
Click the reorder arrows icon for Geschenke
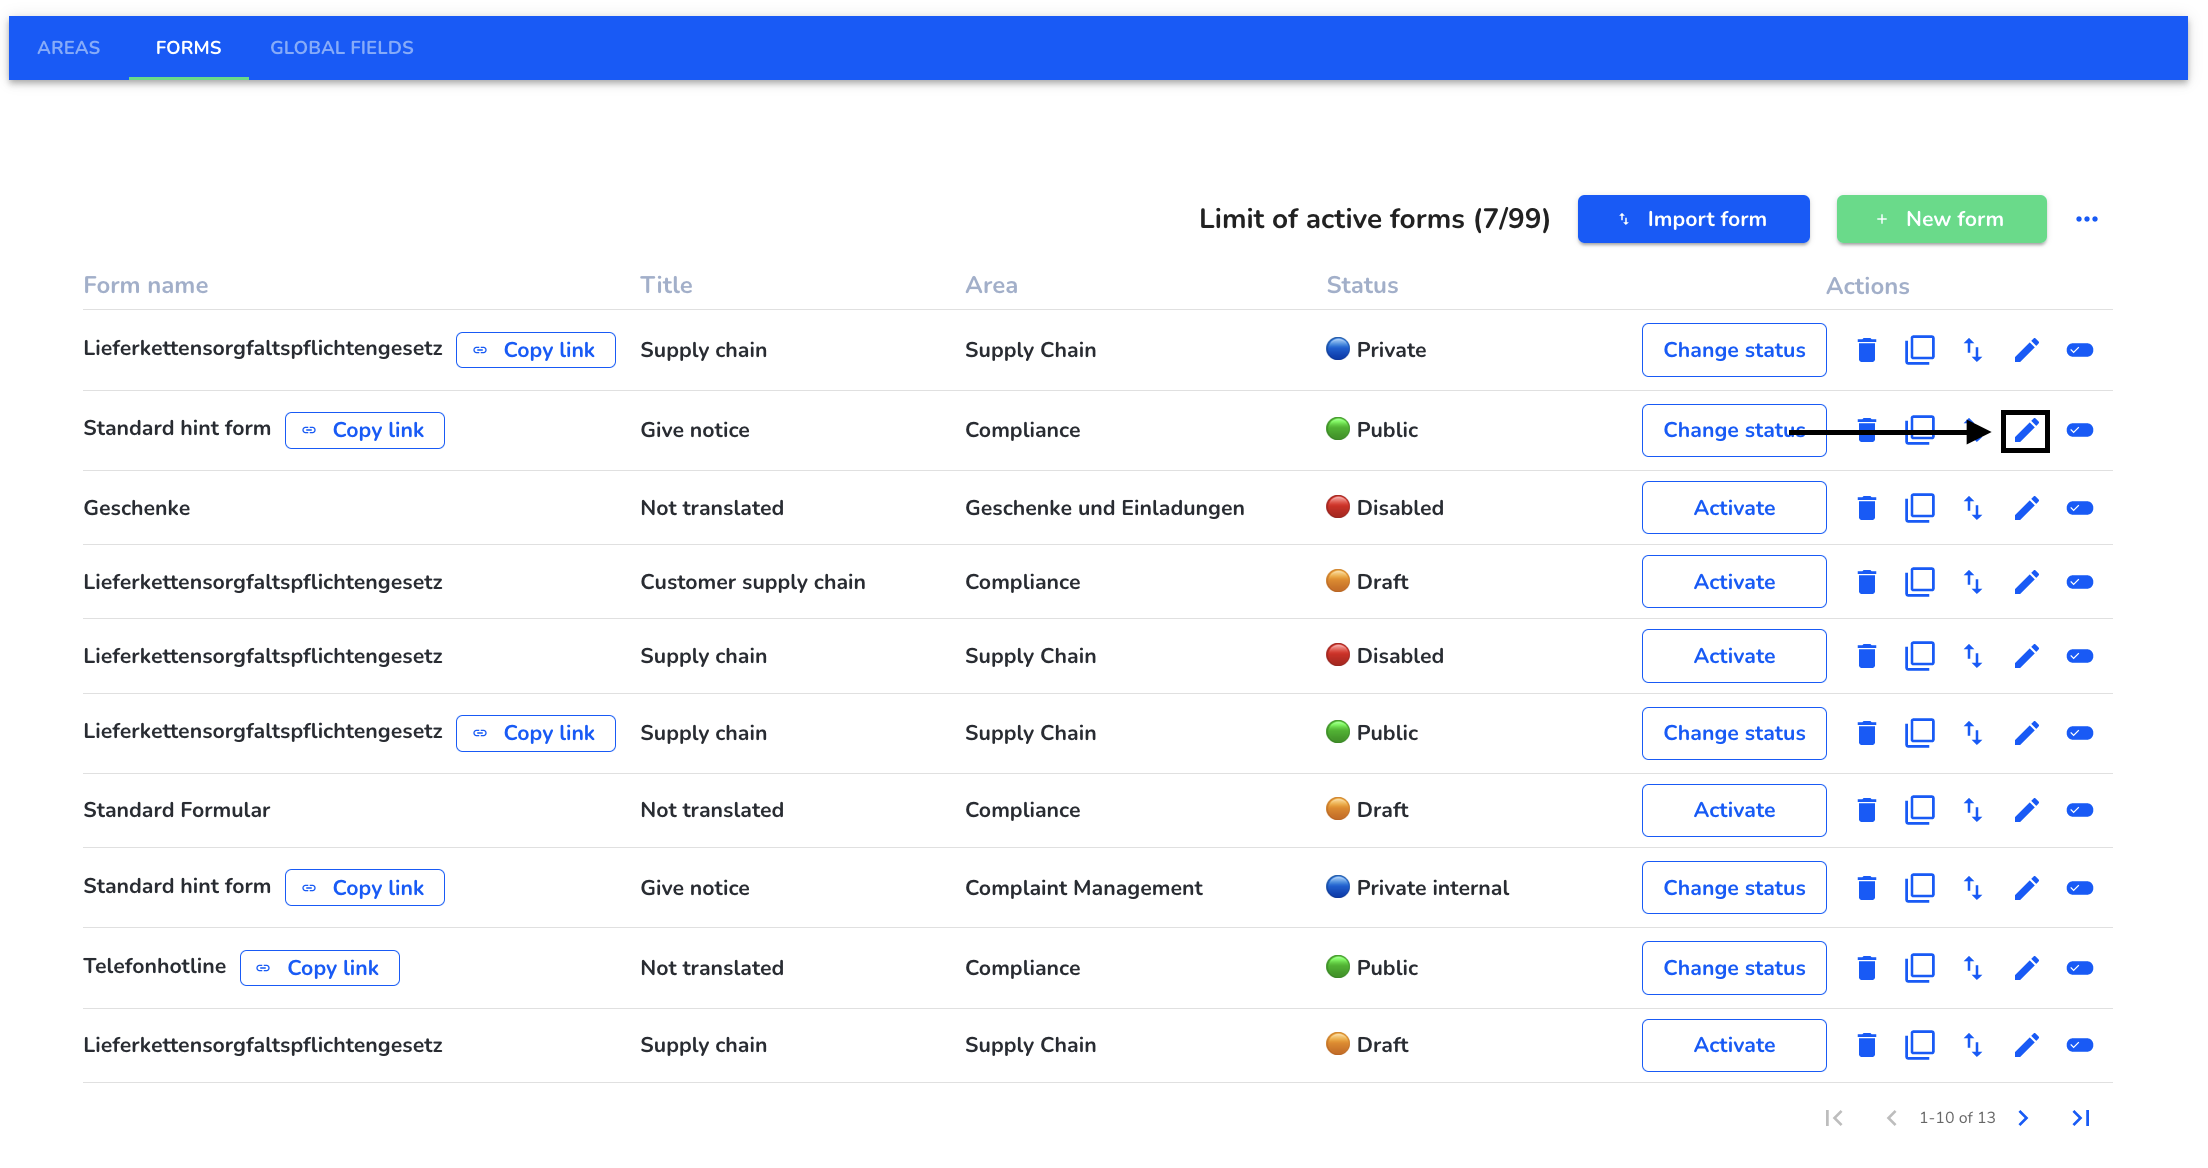tap(1972, 508)
